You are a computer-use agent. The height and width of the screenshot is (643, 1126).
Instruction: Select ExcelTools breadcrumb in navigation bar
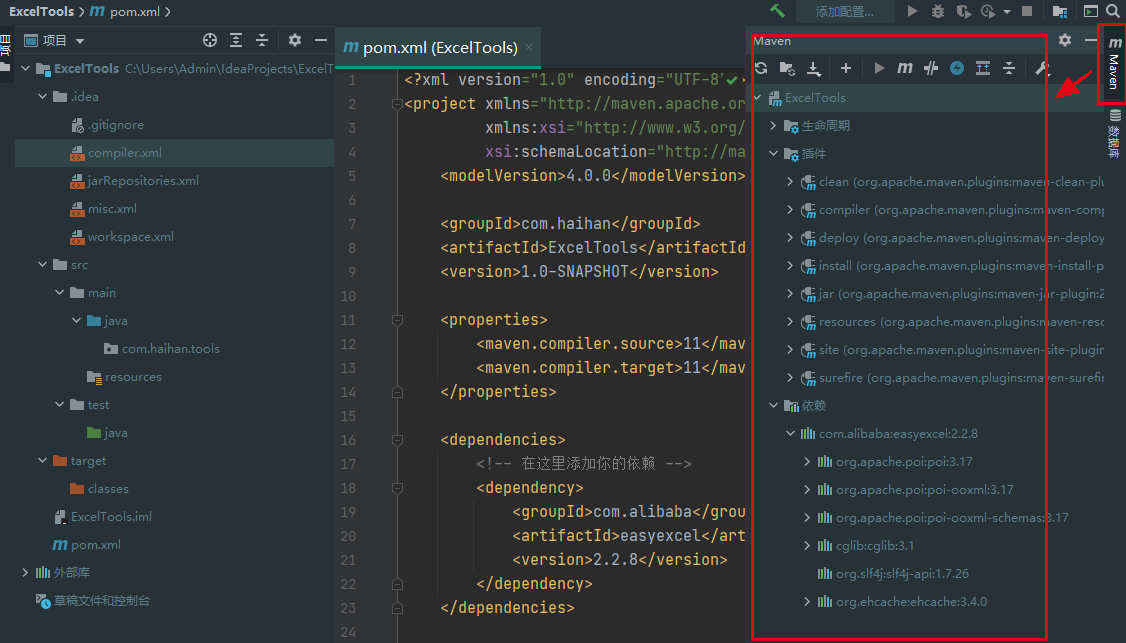41,11
